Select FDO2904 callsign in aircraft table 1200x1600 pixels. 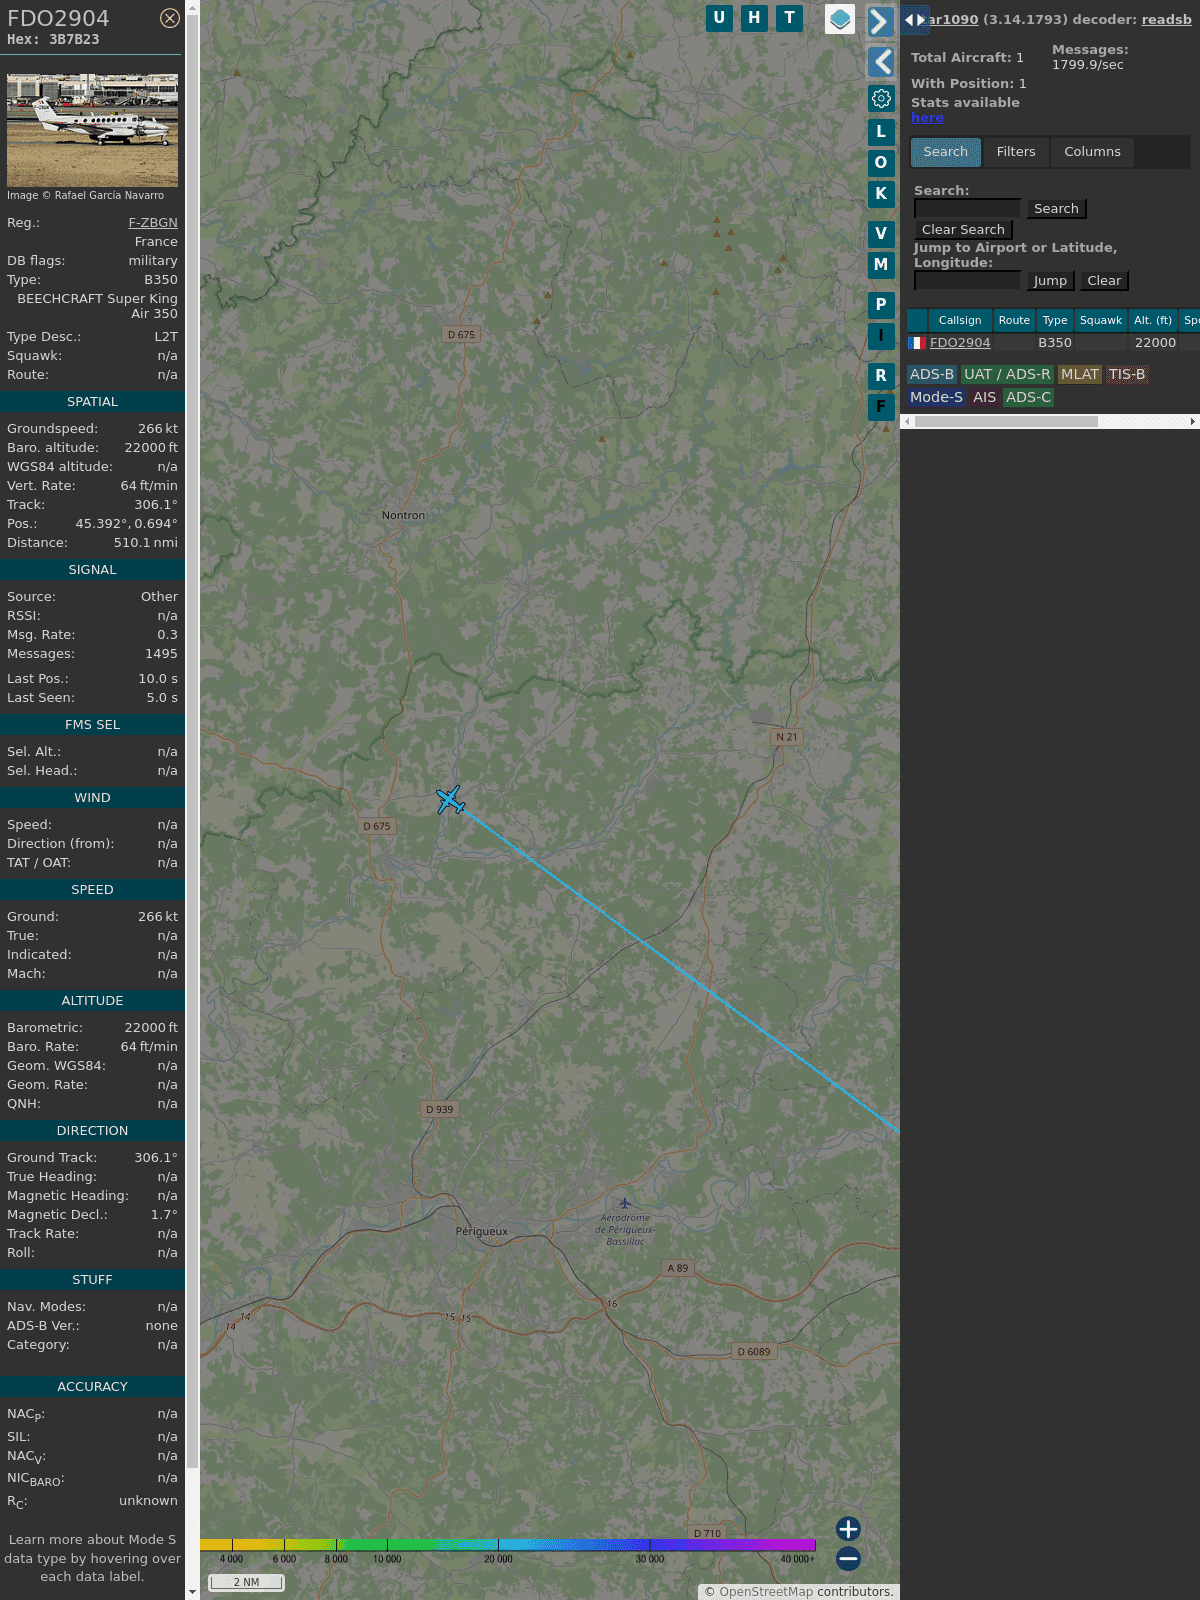(x=960, y=343)
